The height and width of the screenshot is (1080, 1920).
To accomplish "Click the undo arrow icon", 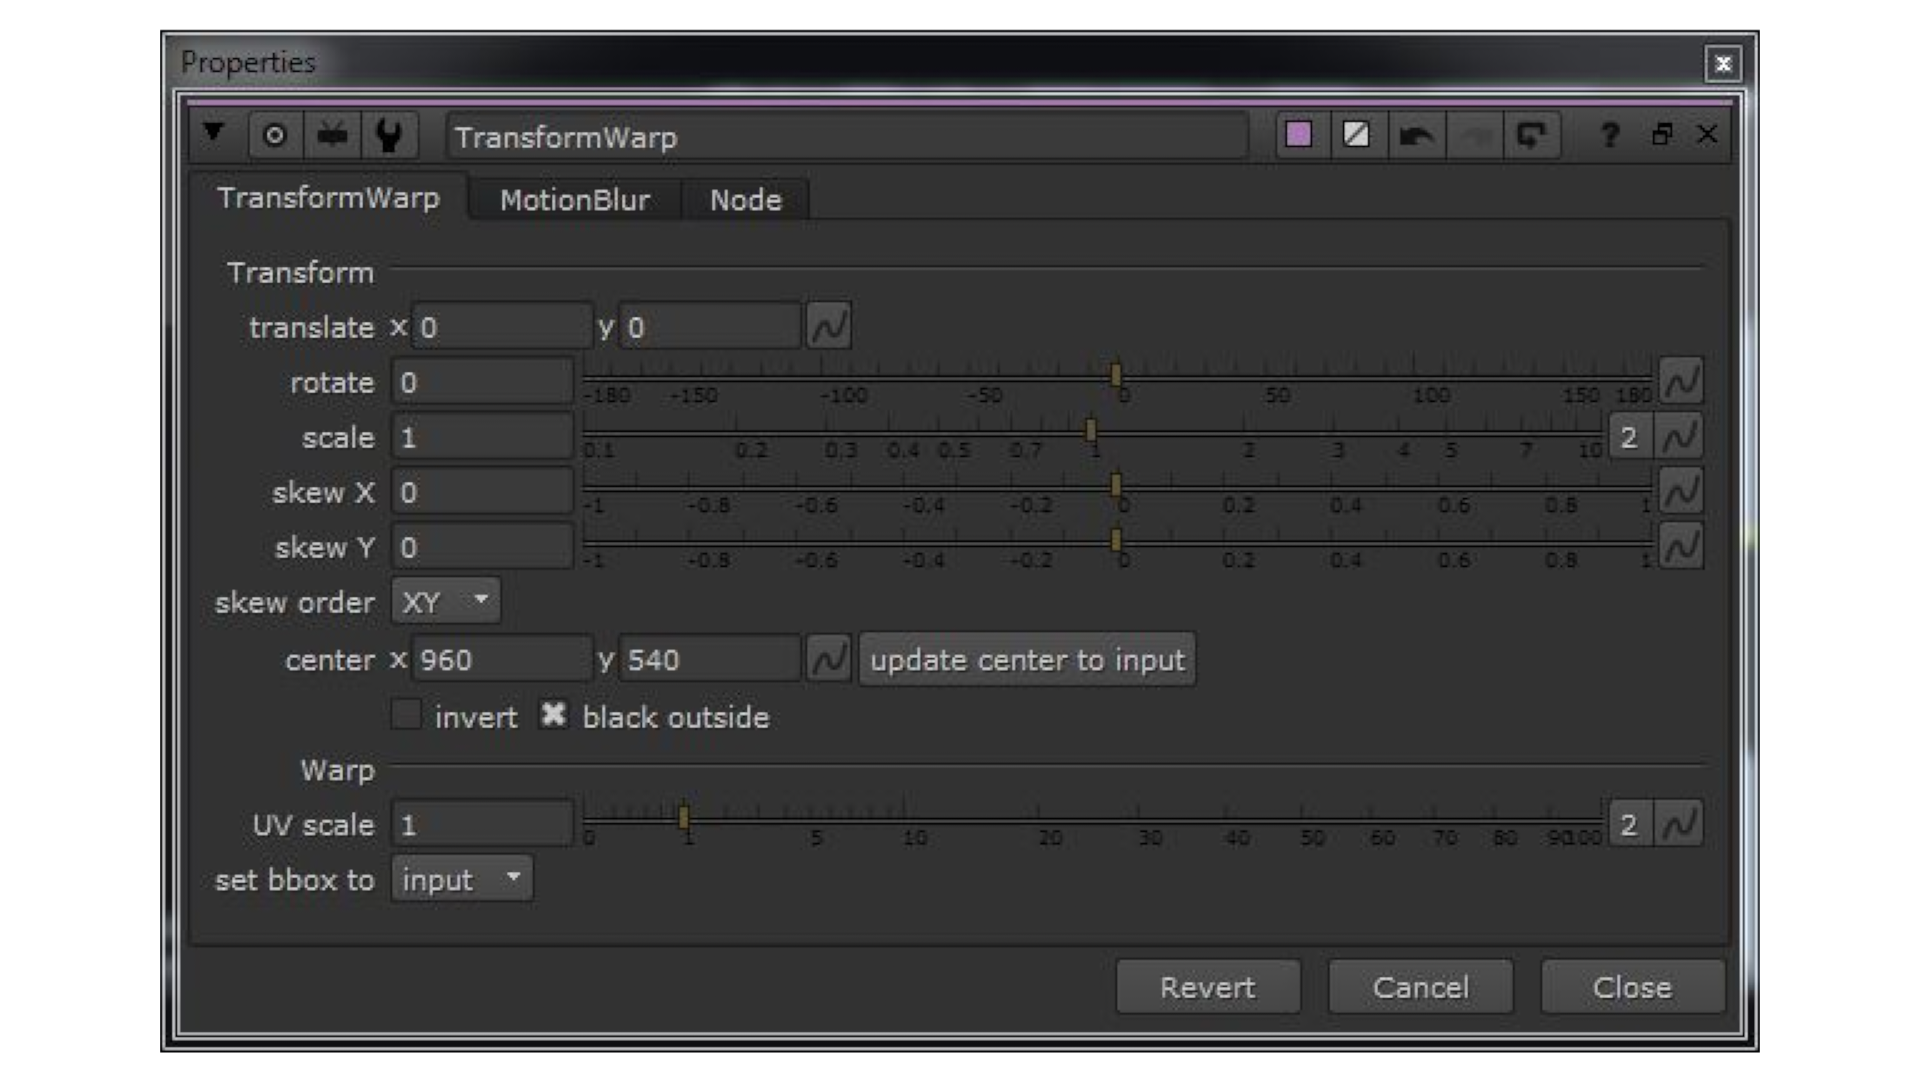I will 1415,135.
